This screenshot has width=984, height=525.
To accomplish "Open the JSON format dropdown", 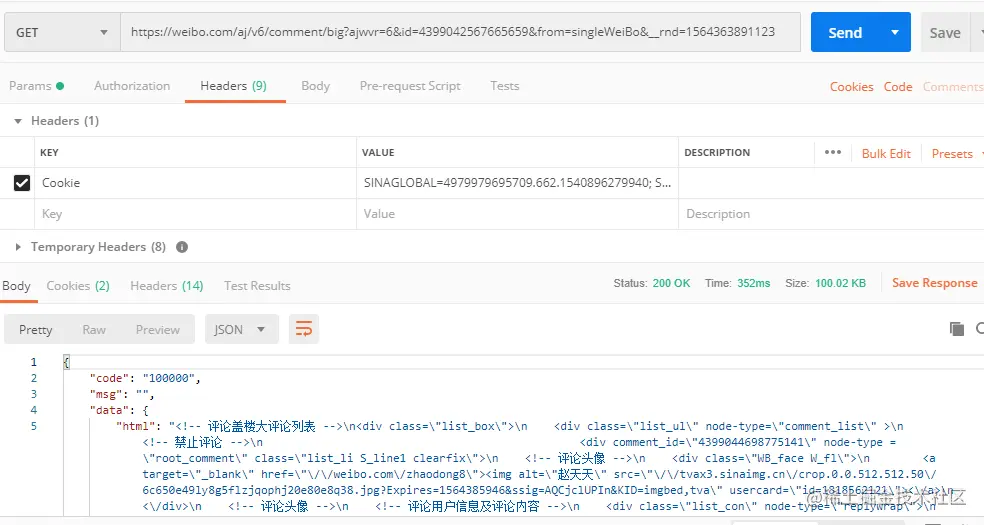I will 241,329.
